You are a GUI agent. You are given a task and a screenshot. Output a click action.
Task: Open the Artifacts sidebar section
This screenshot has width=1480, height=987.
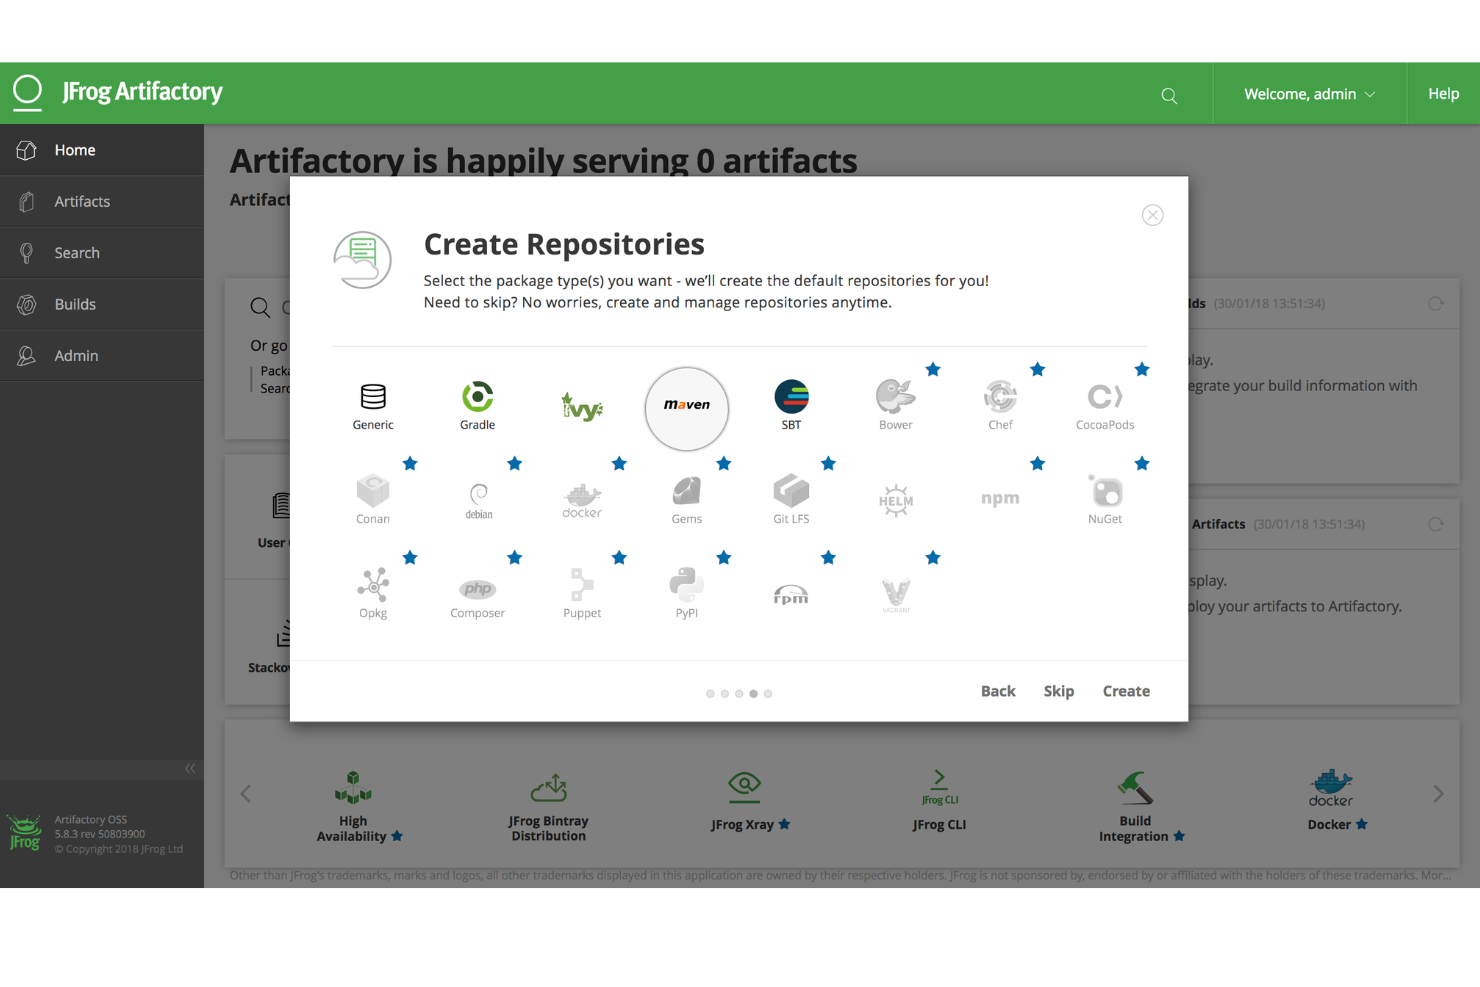102,202
